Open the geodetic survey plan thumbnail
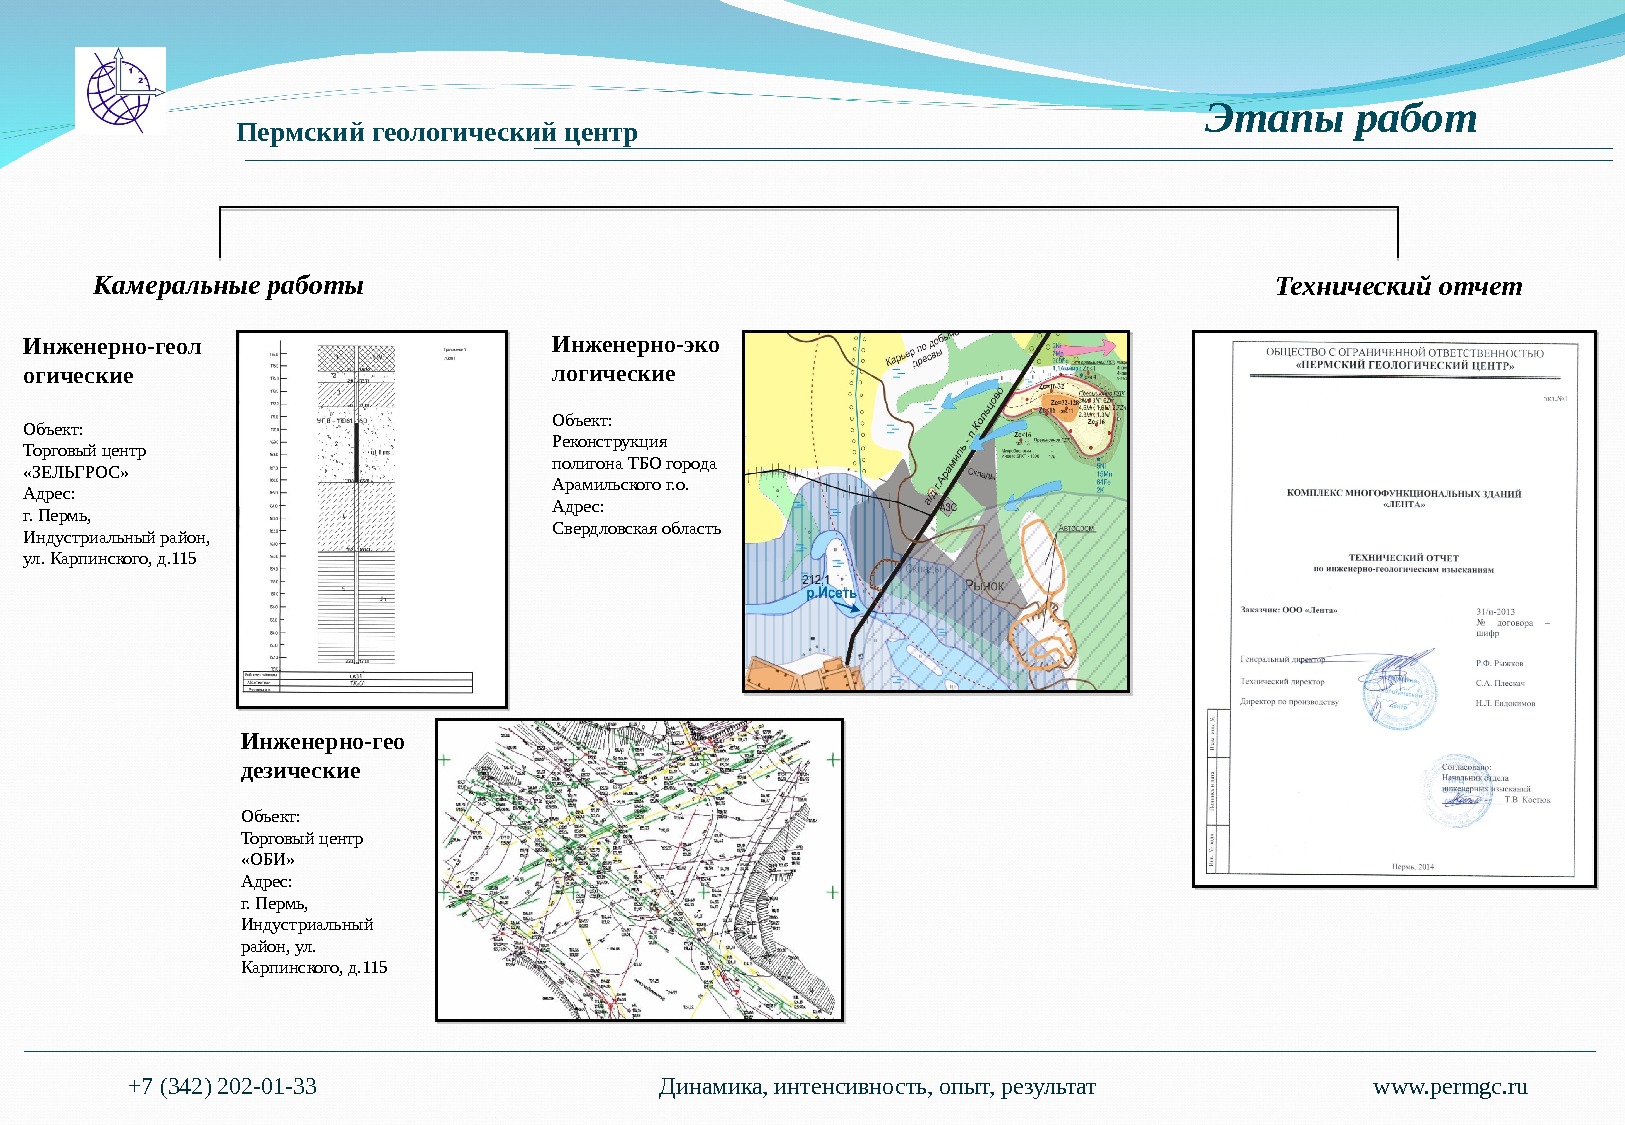The height and width of the screenshot is (1125, 1625). (x=640, y=870)
